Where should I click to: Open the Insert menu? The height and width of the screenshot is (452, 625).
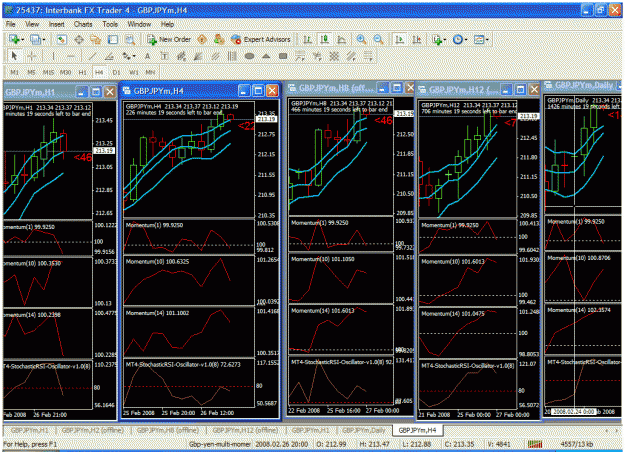pyautogui.click(x=57, y=24)
